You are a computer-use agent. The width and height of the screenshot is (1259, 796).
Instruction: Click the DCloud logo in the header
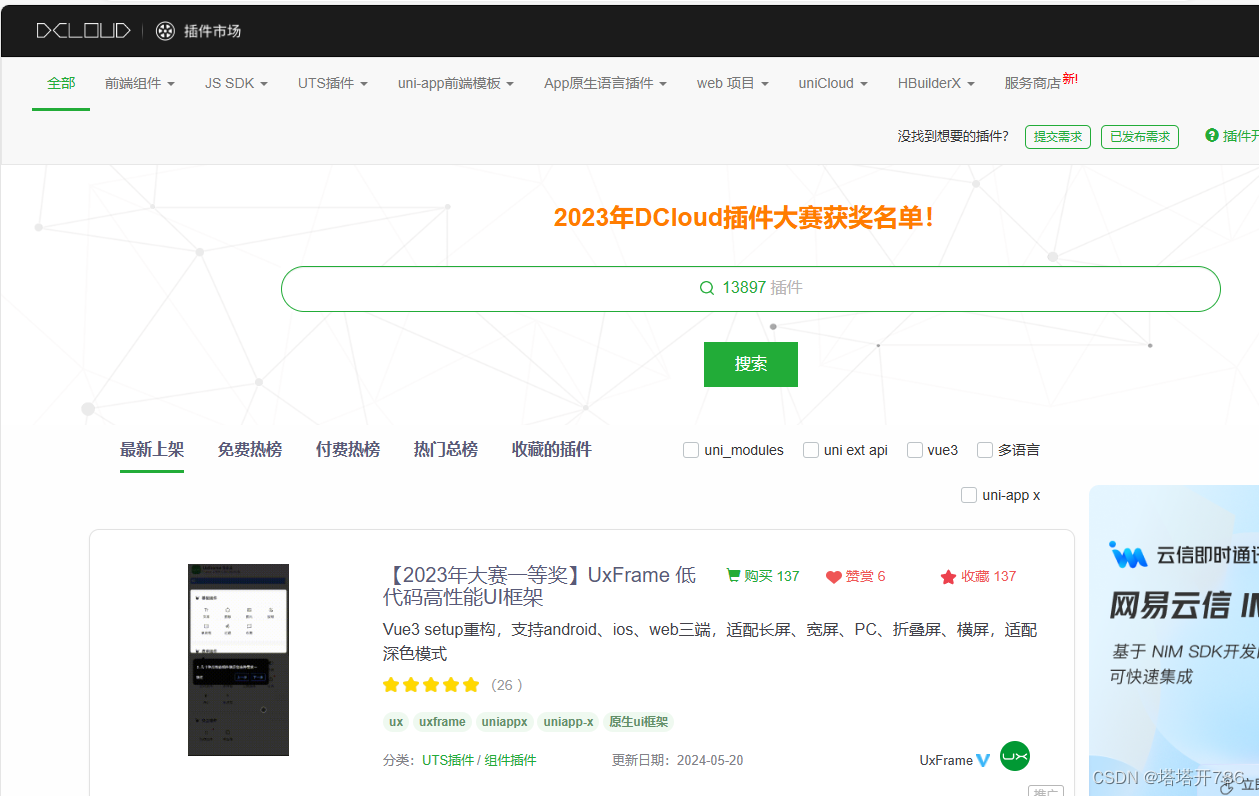click(83, 31)
